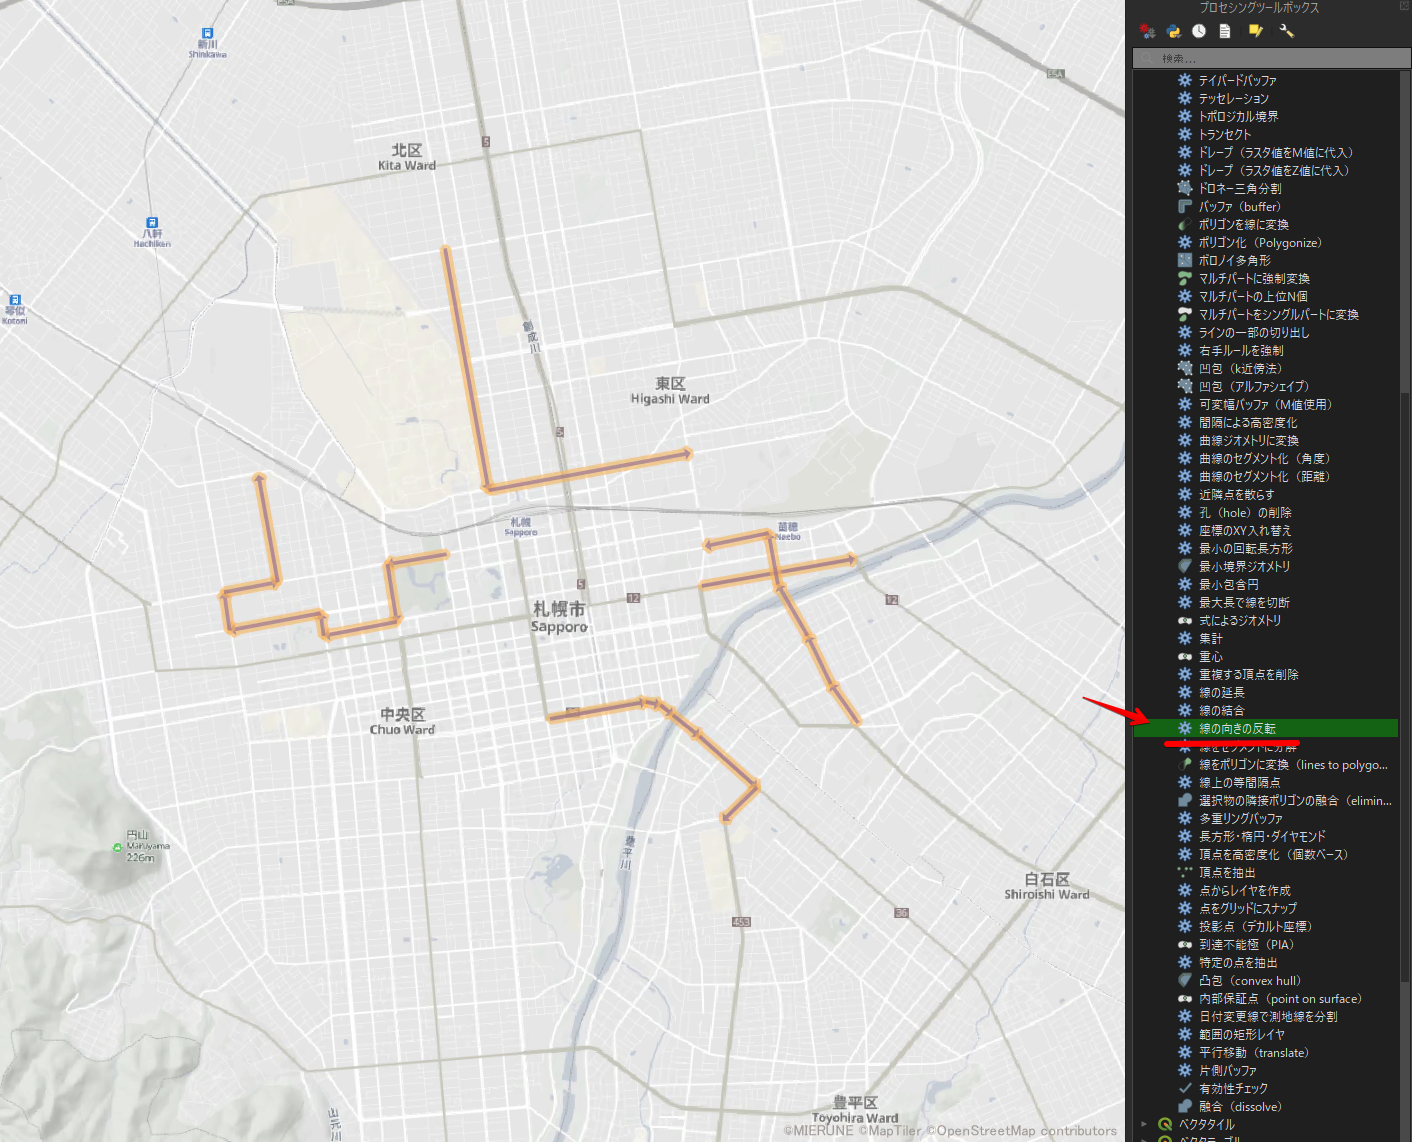Click the 選択物の隣接ポリゴンの融合 icon
The height and width of the screenshot is (1142, 1412).
pyautogui.click(x=1185, y=801)
